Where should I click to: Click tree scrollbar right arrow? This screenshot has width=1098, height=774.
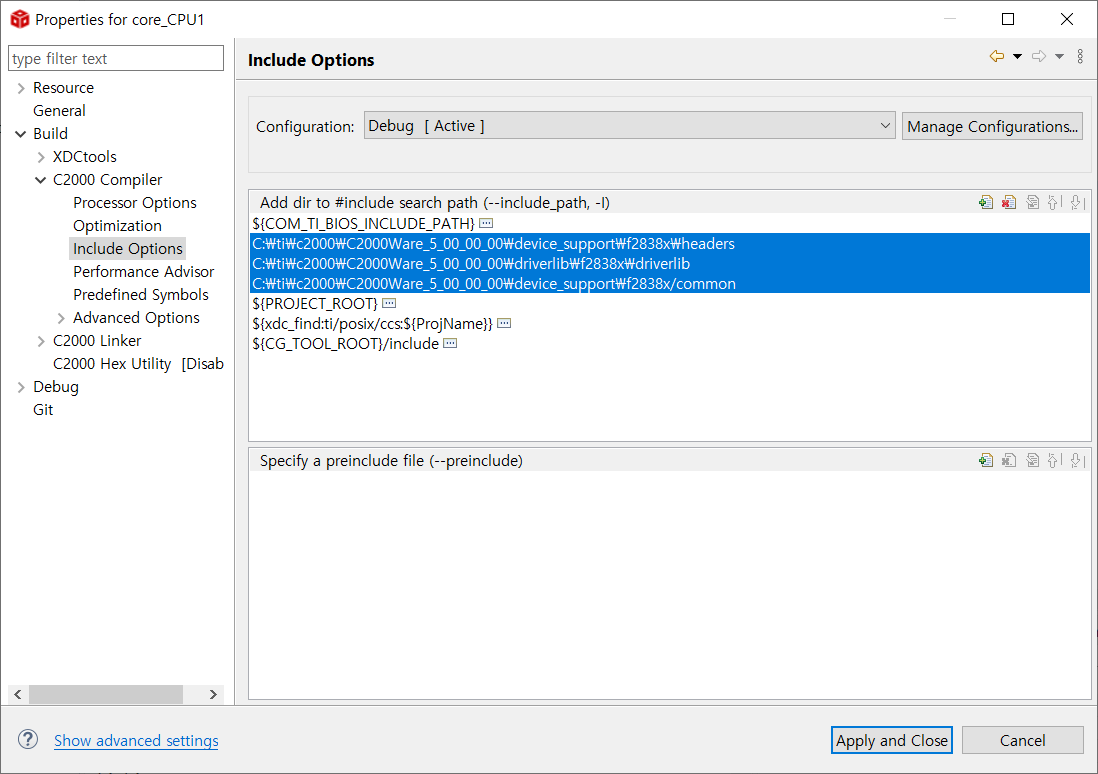tap(213, 694)
